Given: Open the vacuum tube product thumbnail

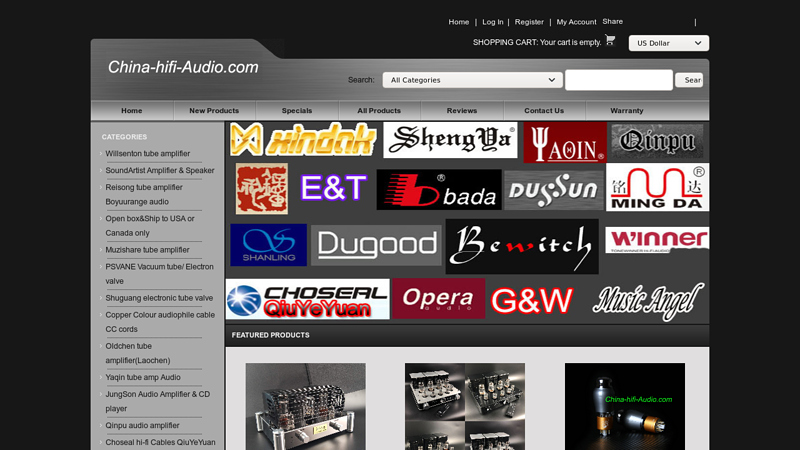Looking at the screenshot, I should click(x=625, y=406).
